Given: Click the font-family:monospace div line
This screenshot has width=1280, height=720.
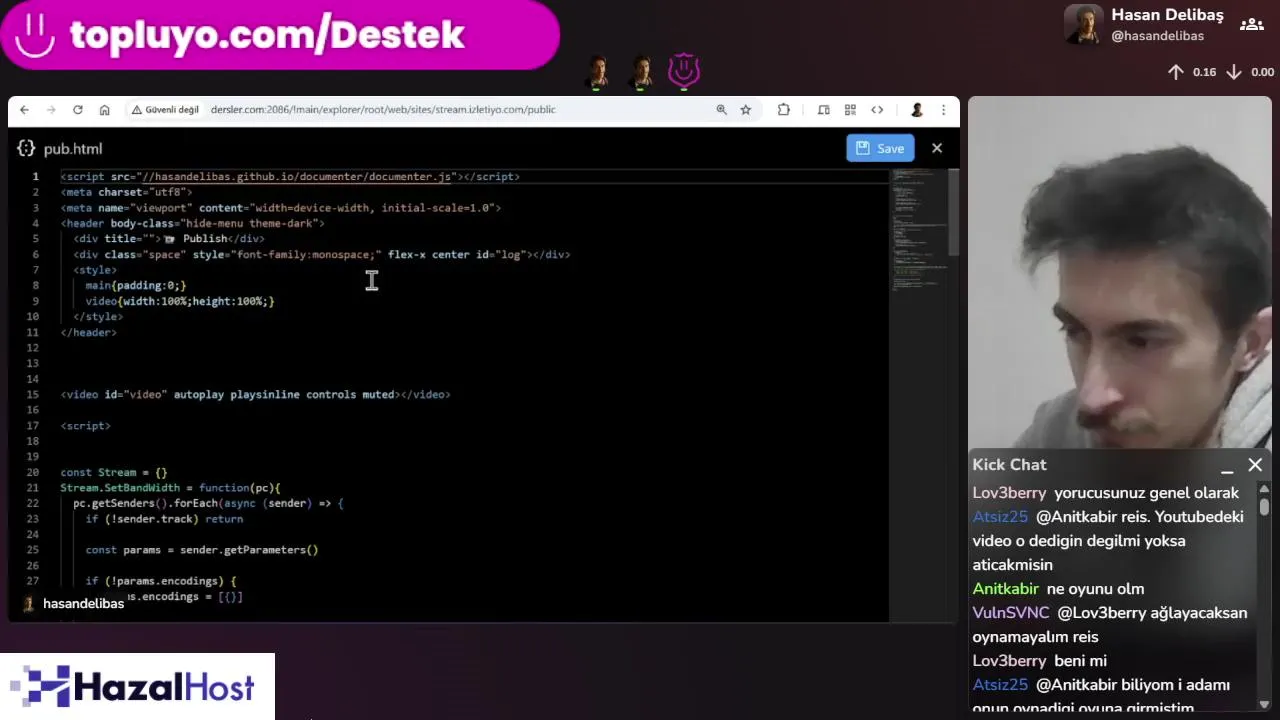Looking at the screenshot, I should click(x=321, y=255).
